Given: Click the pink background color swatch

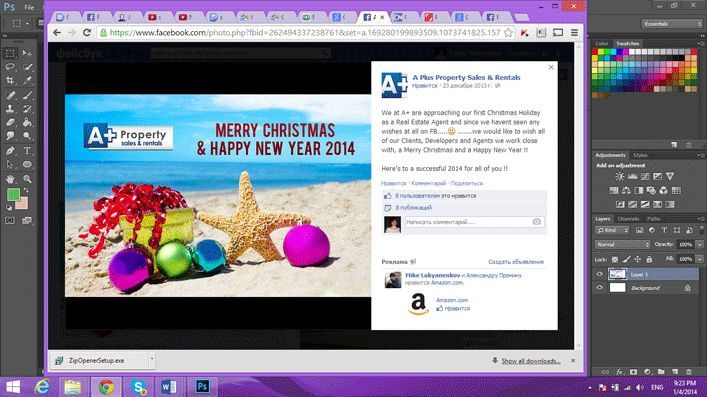Looking at the screenshot, I should coord(22,204).
